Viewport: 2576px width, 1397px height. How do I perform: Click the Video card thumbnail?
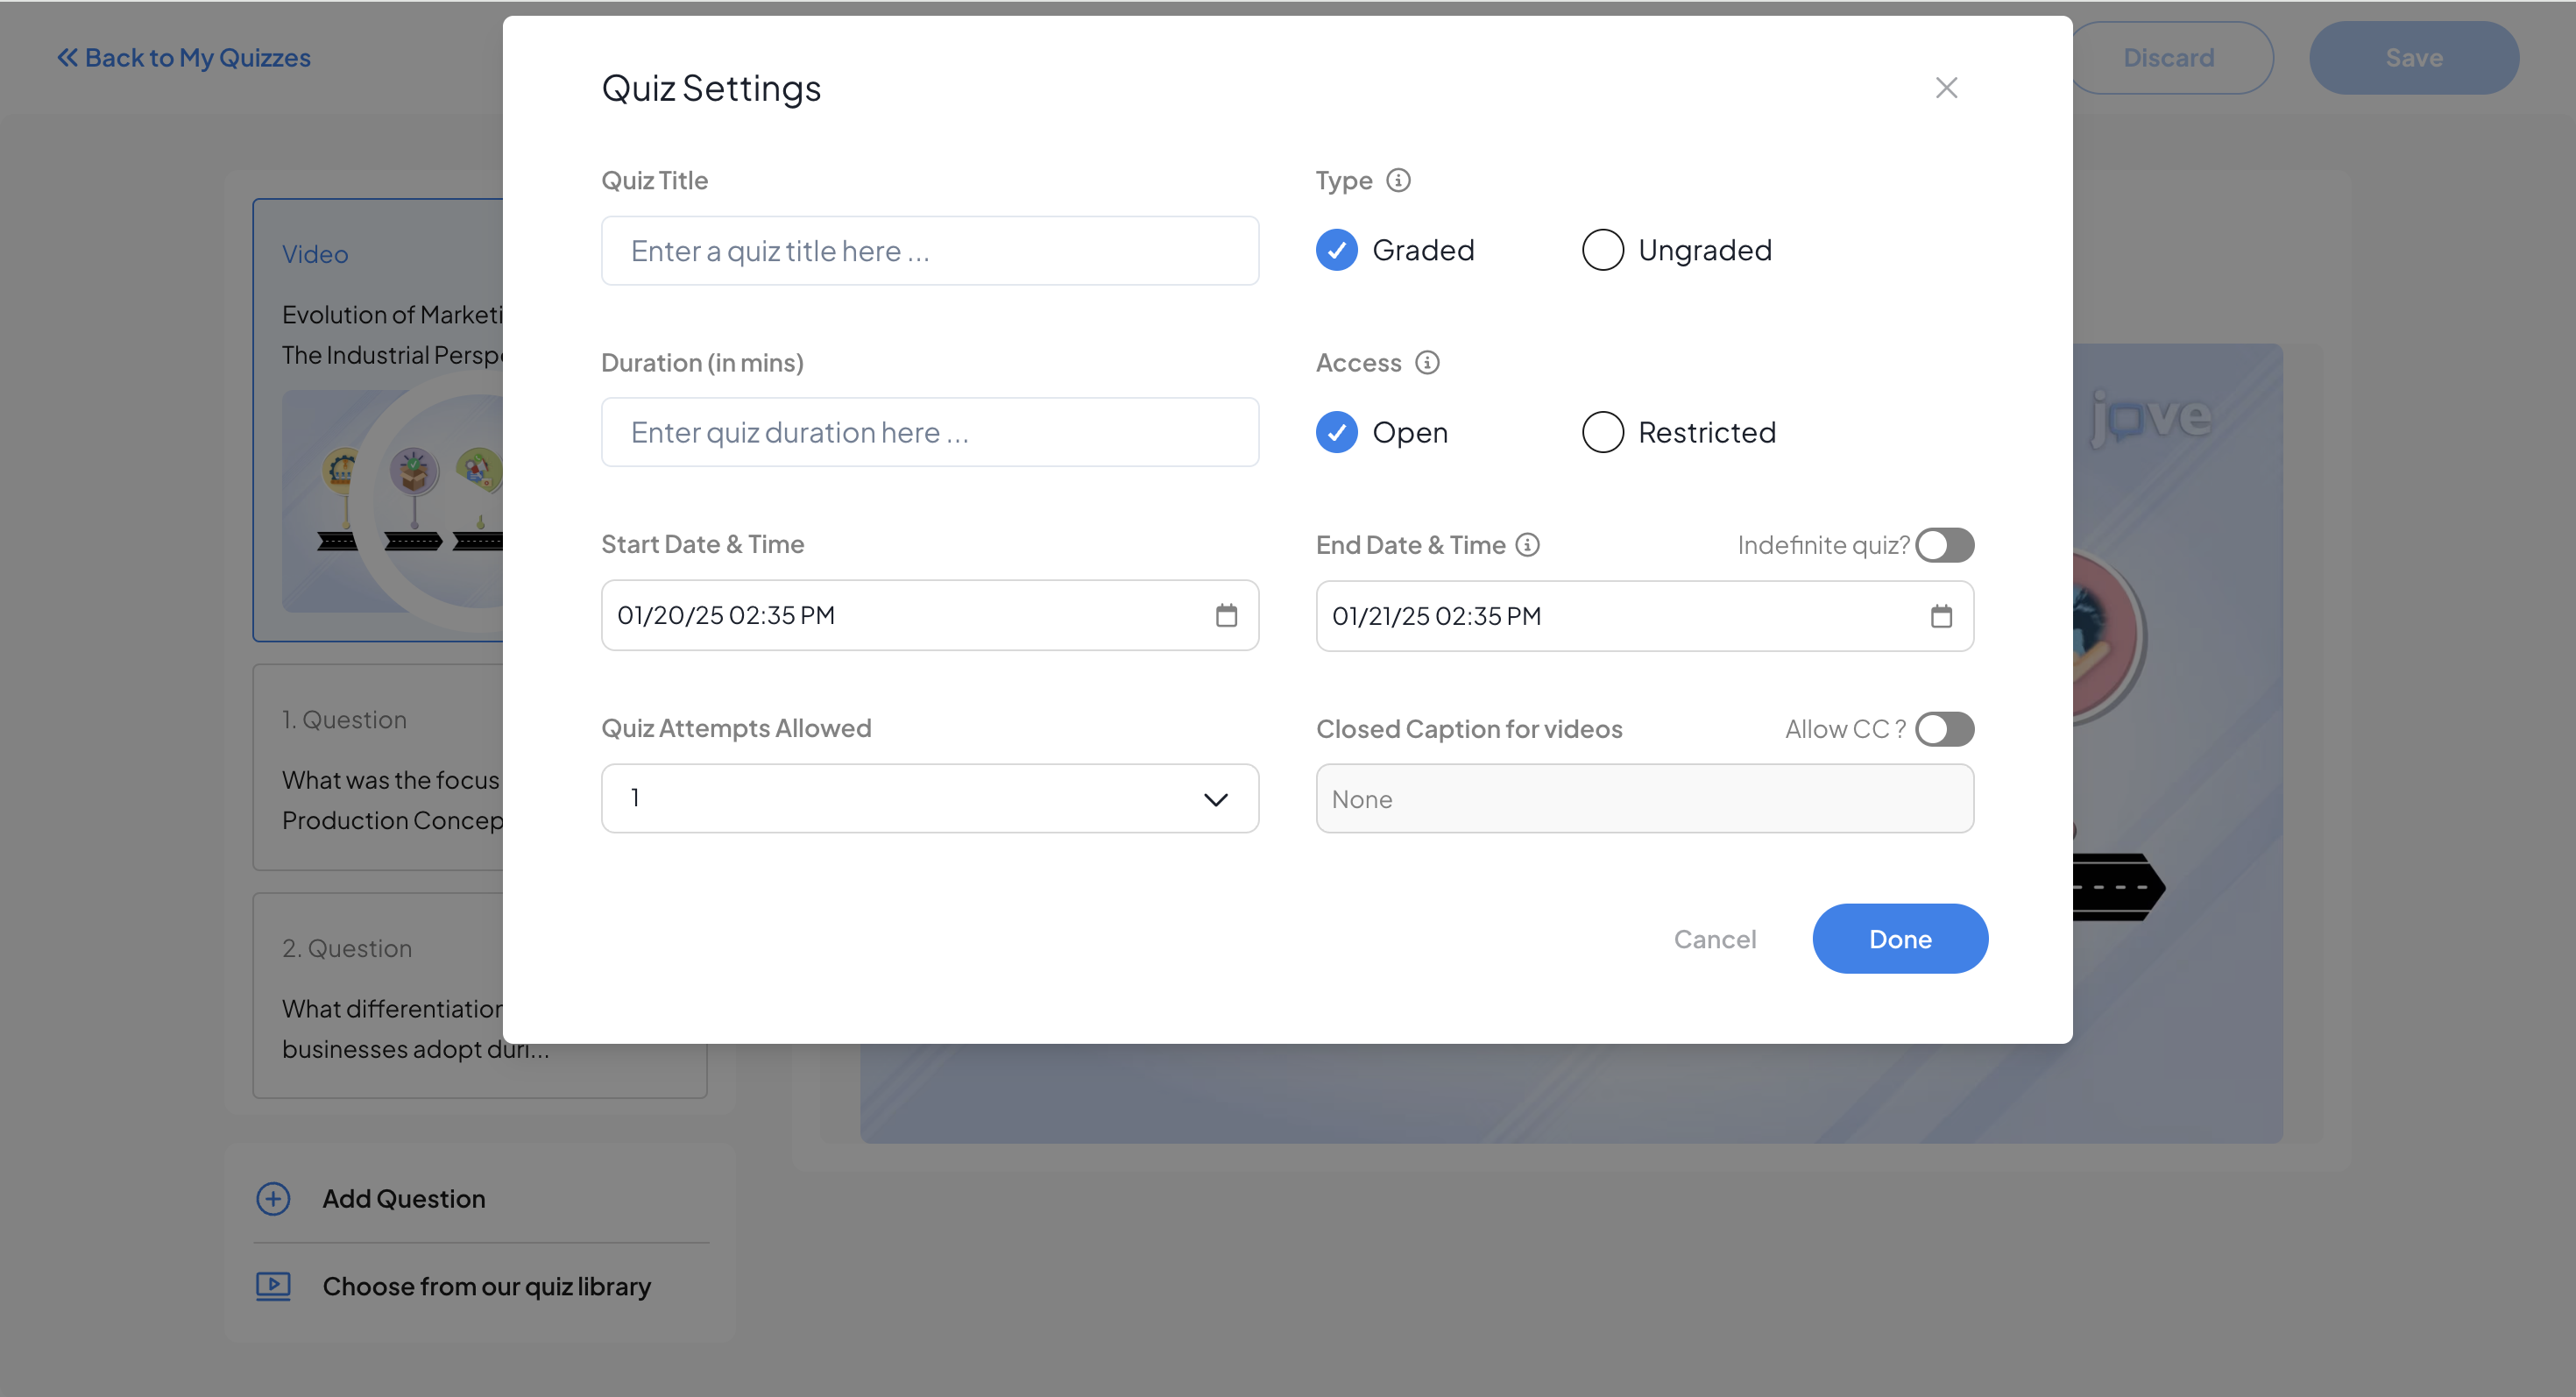click(x=392, y=500)
